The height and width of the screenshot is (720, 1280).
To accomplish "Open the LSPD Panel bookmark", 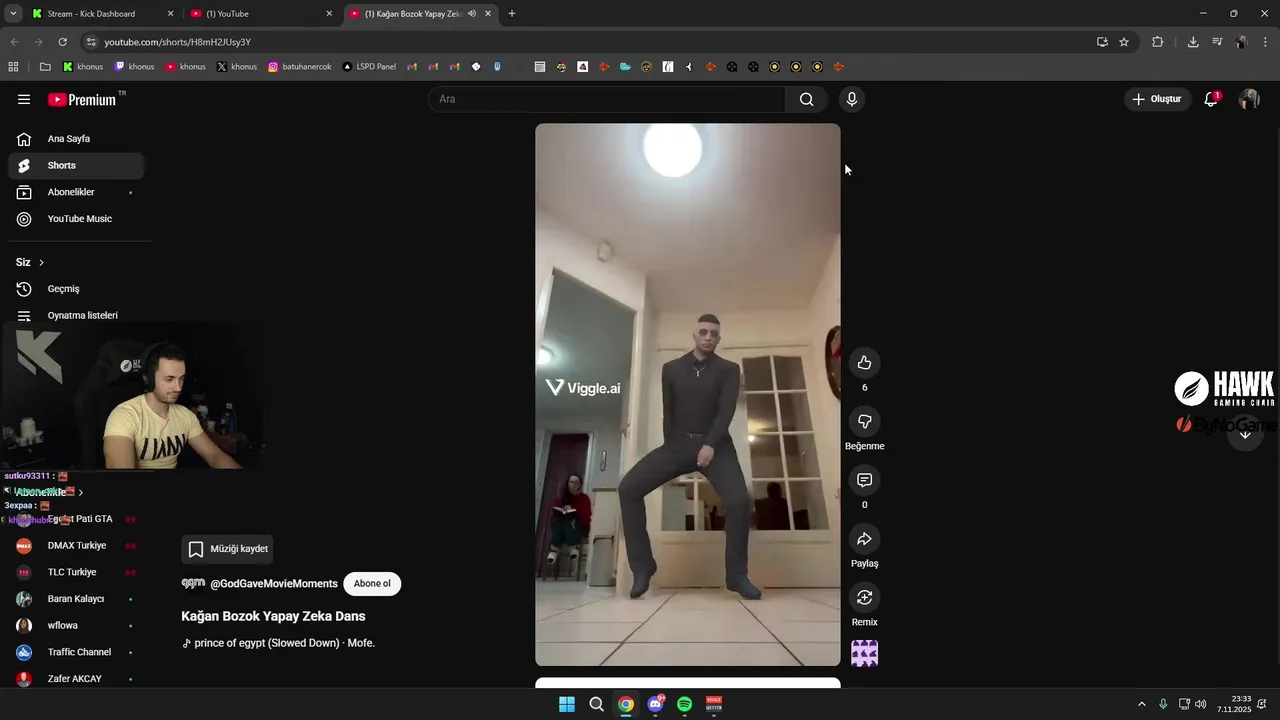I will pyautogui.click(x=369, y=67).
